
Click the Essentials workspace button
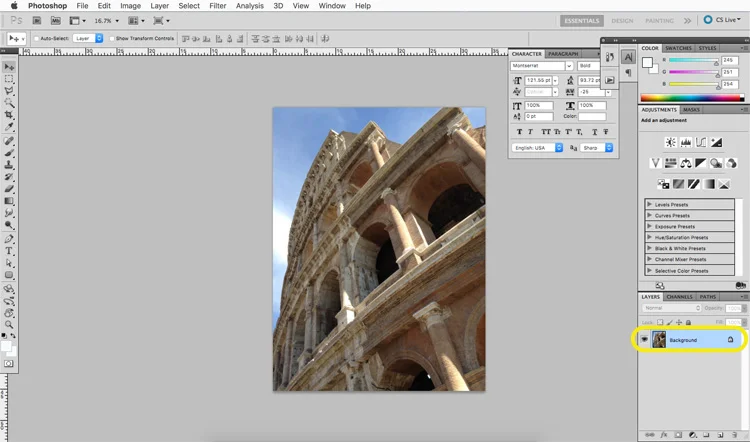[582, 21]
